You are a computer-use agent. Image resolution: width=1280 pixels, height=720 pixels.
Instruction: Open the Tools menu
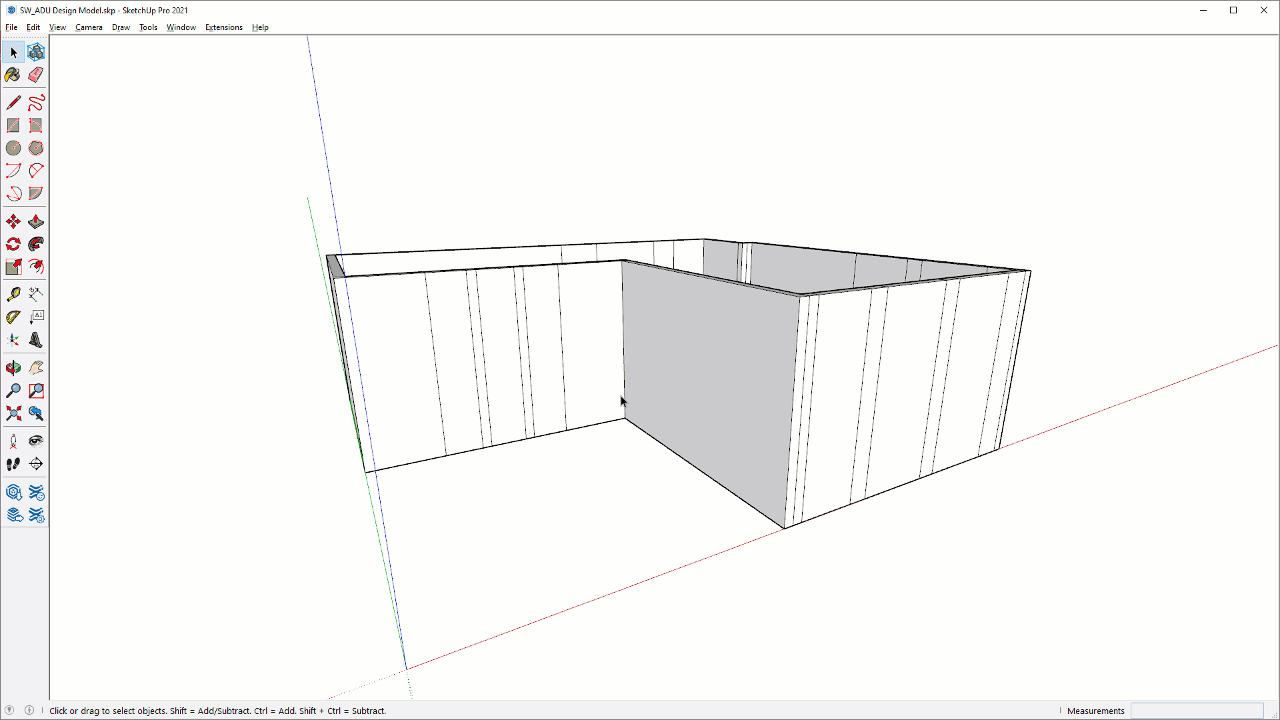(x=148, y=27)
